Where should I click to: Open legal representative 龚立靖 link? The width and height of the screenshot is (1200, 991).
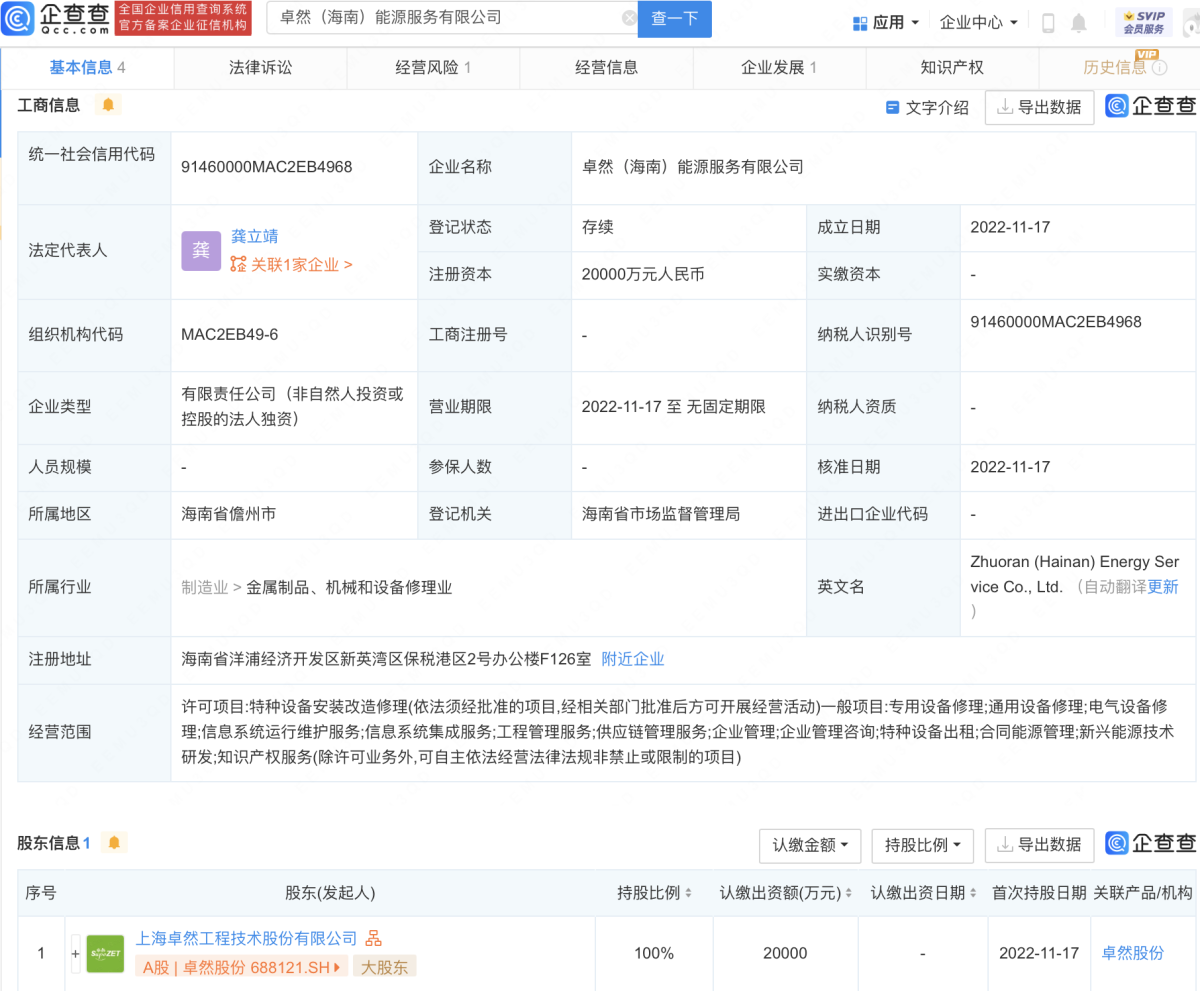click(x=255, y=237)
